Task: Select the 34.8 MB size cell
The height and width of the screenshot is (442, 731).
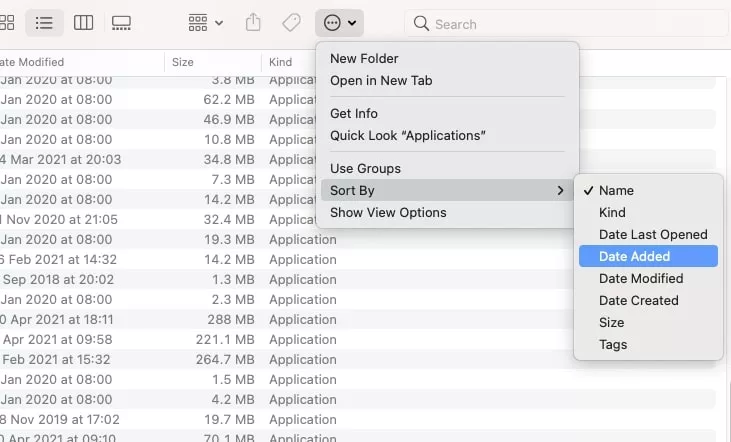Action: tap(229, 159)
